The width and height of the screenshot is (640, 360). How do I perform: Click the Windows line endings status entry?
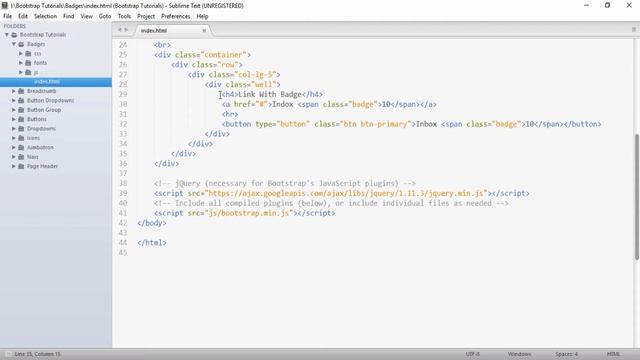(519, 354)
